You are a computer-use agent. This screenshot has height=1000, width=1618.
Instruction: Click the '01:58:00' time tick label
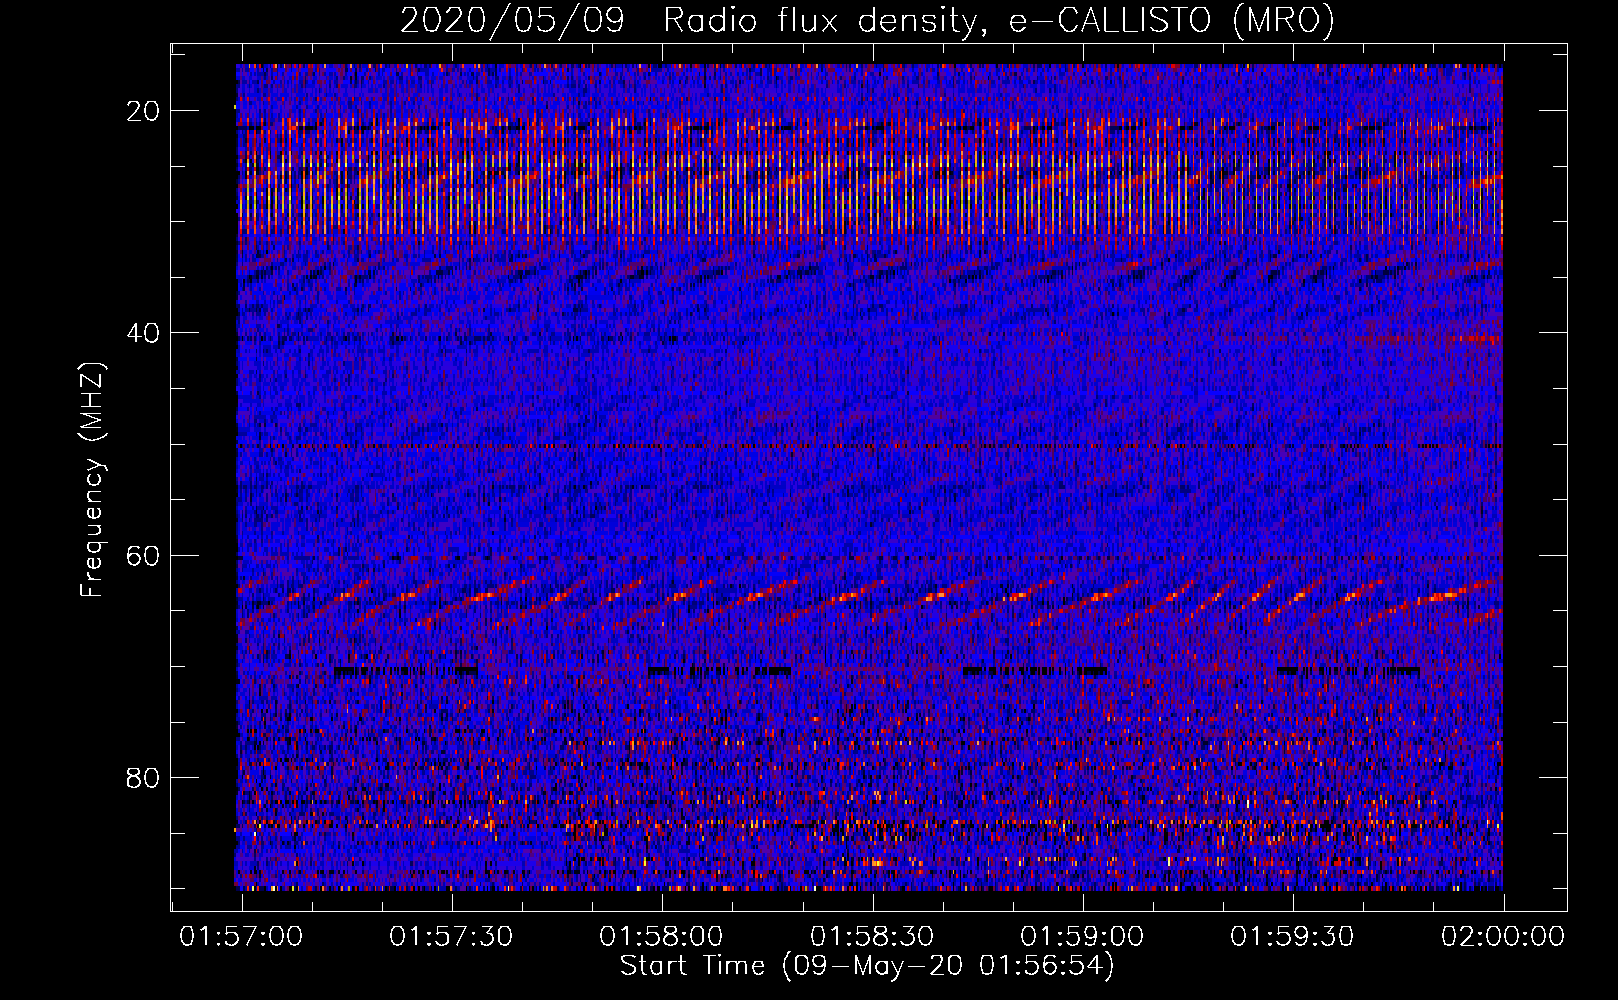661,937
